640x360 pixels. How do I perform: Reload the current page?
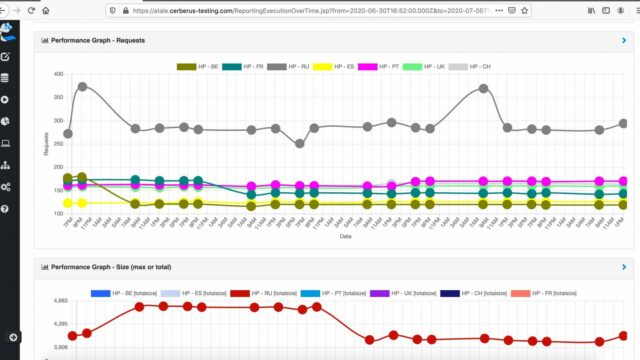coord(31,11)
